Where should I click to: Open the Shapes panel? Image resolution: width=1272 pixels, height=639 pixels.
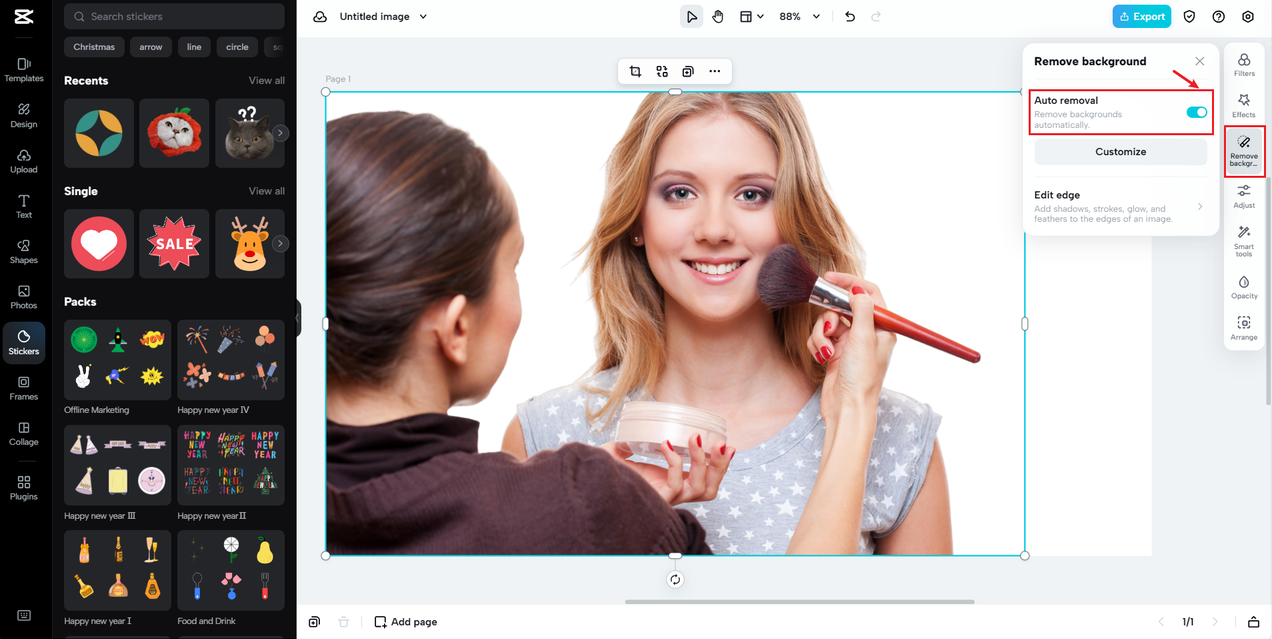point(24,252)
